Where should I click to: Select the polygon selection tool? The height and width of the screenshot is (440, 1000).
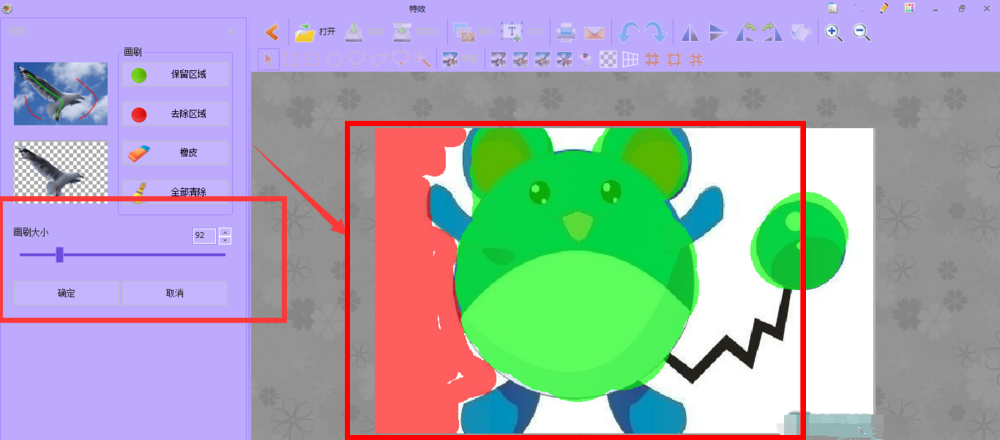pyautogui.click(x=378, y=59)
